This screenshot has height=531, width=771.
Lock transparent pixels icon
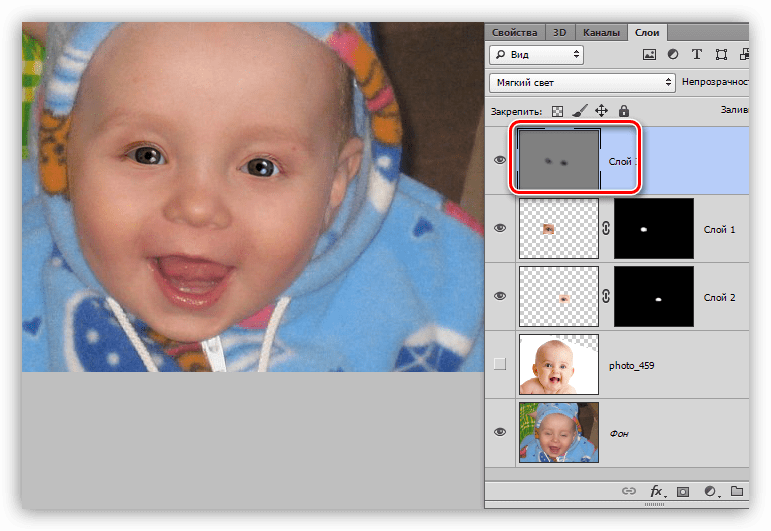(x=557, y=111)
